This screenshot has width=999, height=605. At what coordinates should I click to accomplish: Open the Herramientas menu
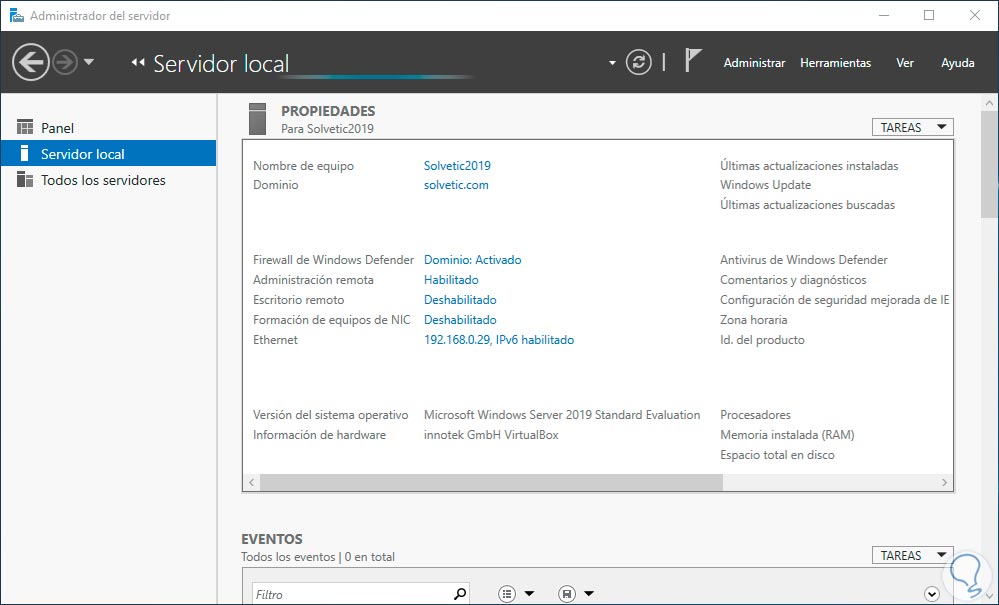pos(835,63)
